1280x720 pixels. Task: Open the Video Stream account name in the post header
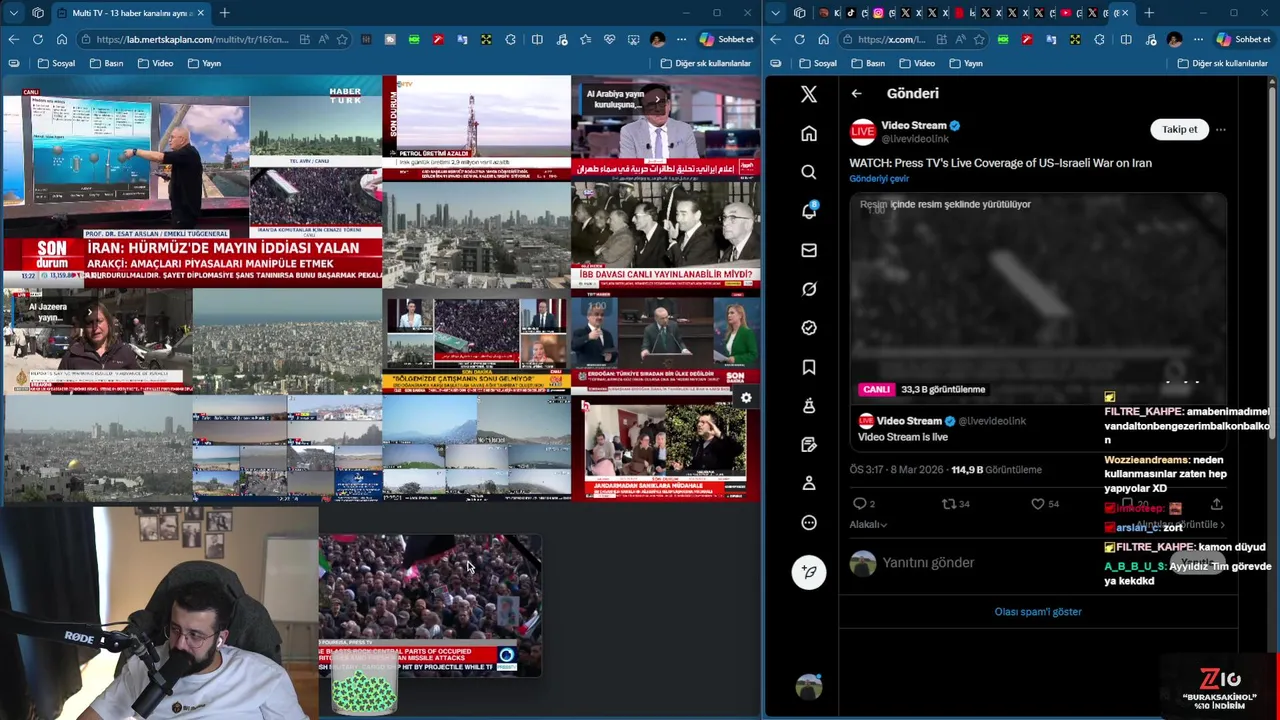[914, 125]
